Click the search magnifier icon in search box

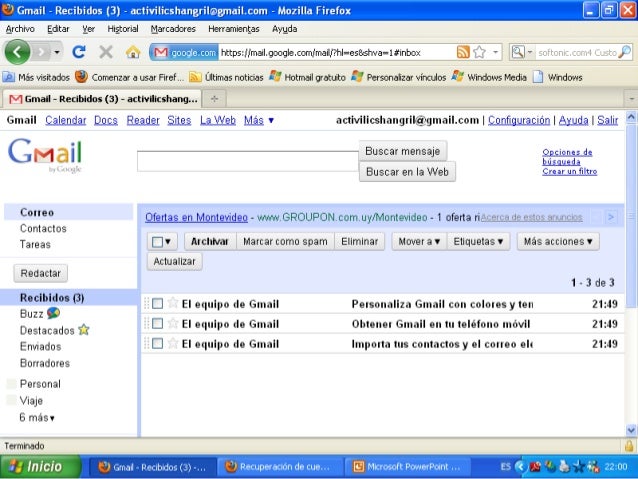[x=625, y=52]
